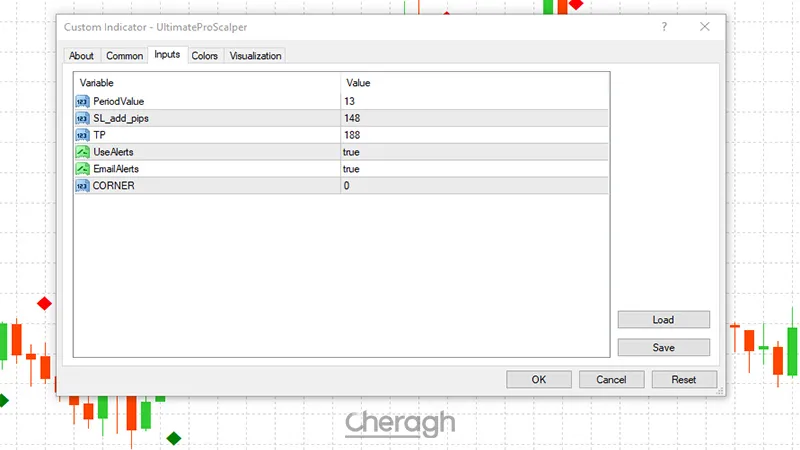The width and height of the screenshot is (800, 450).
Task: Reset inputs with the Reset button
Action: coord(684,380)
